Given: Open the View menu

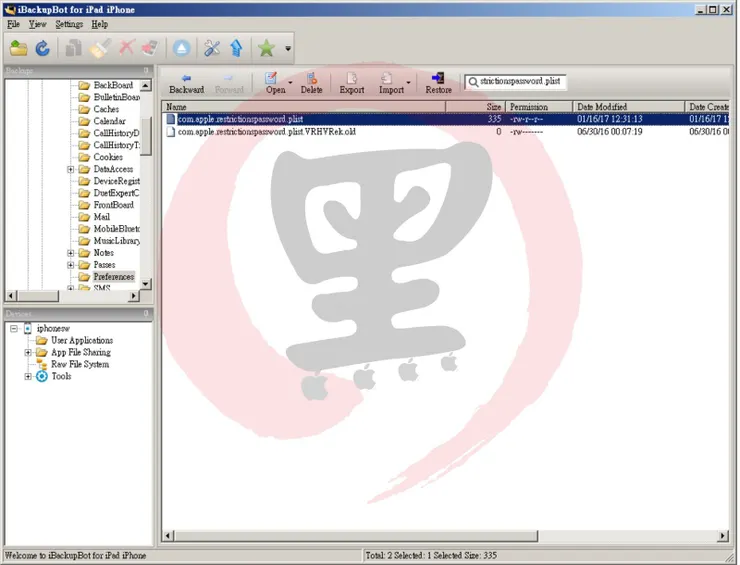Looking at the screenshot, I should click(x=37, y=24).
